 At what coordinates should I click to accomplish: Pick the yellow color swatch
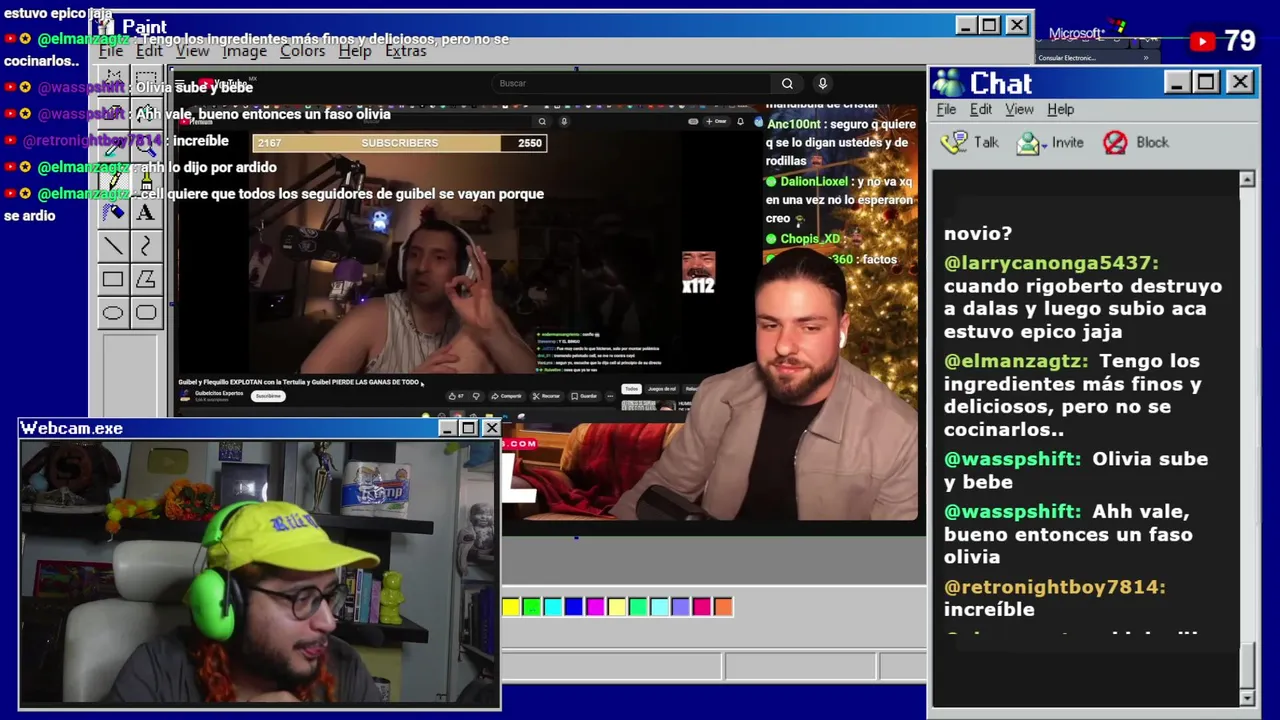pyautogui.click(x=511, y=607)
